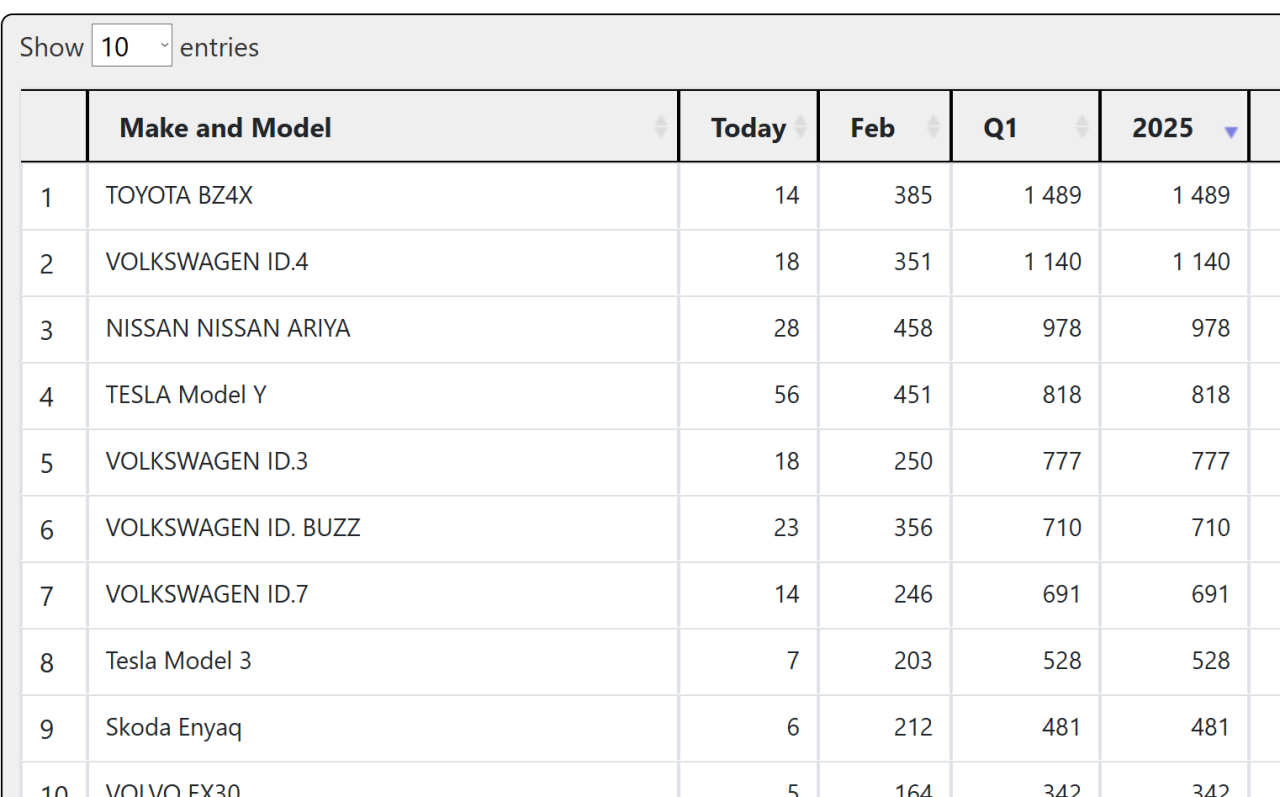
Task: Select the NISSAN NISSAN ARIYA entry
Action: pos(228,328)
